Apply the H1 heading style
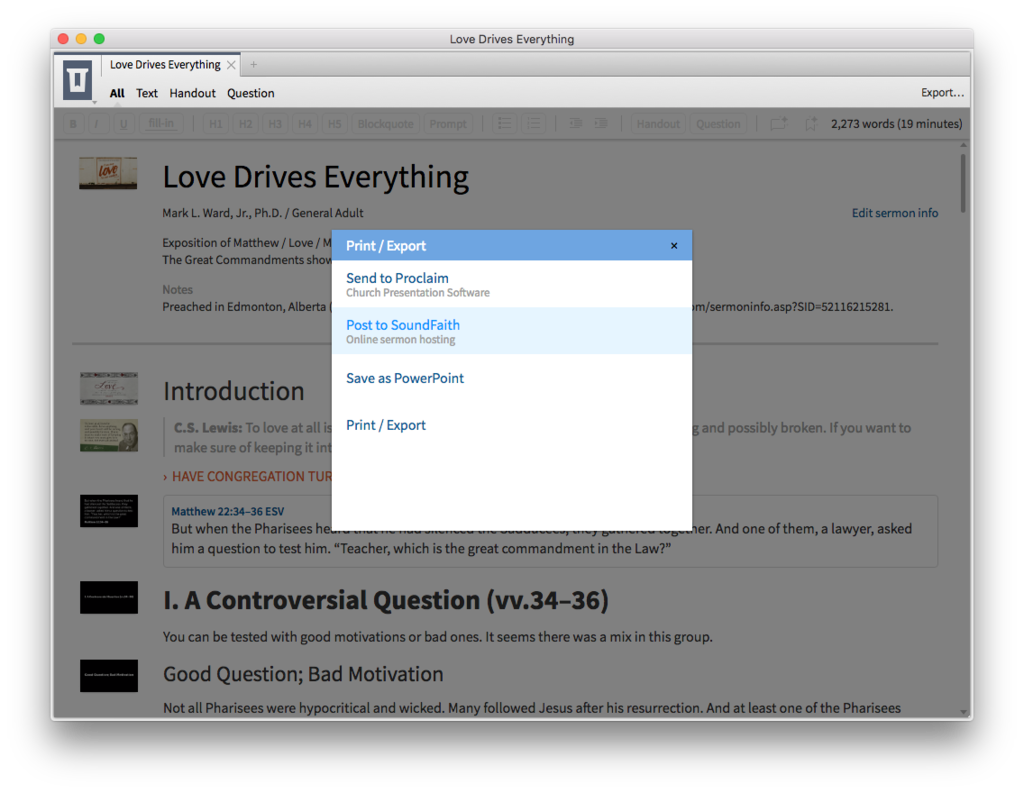 point(216,123)
